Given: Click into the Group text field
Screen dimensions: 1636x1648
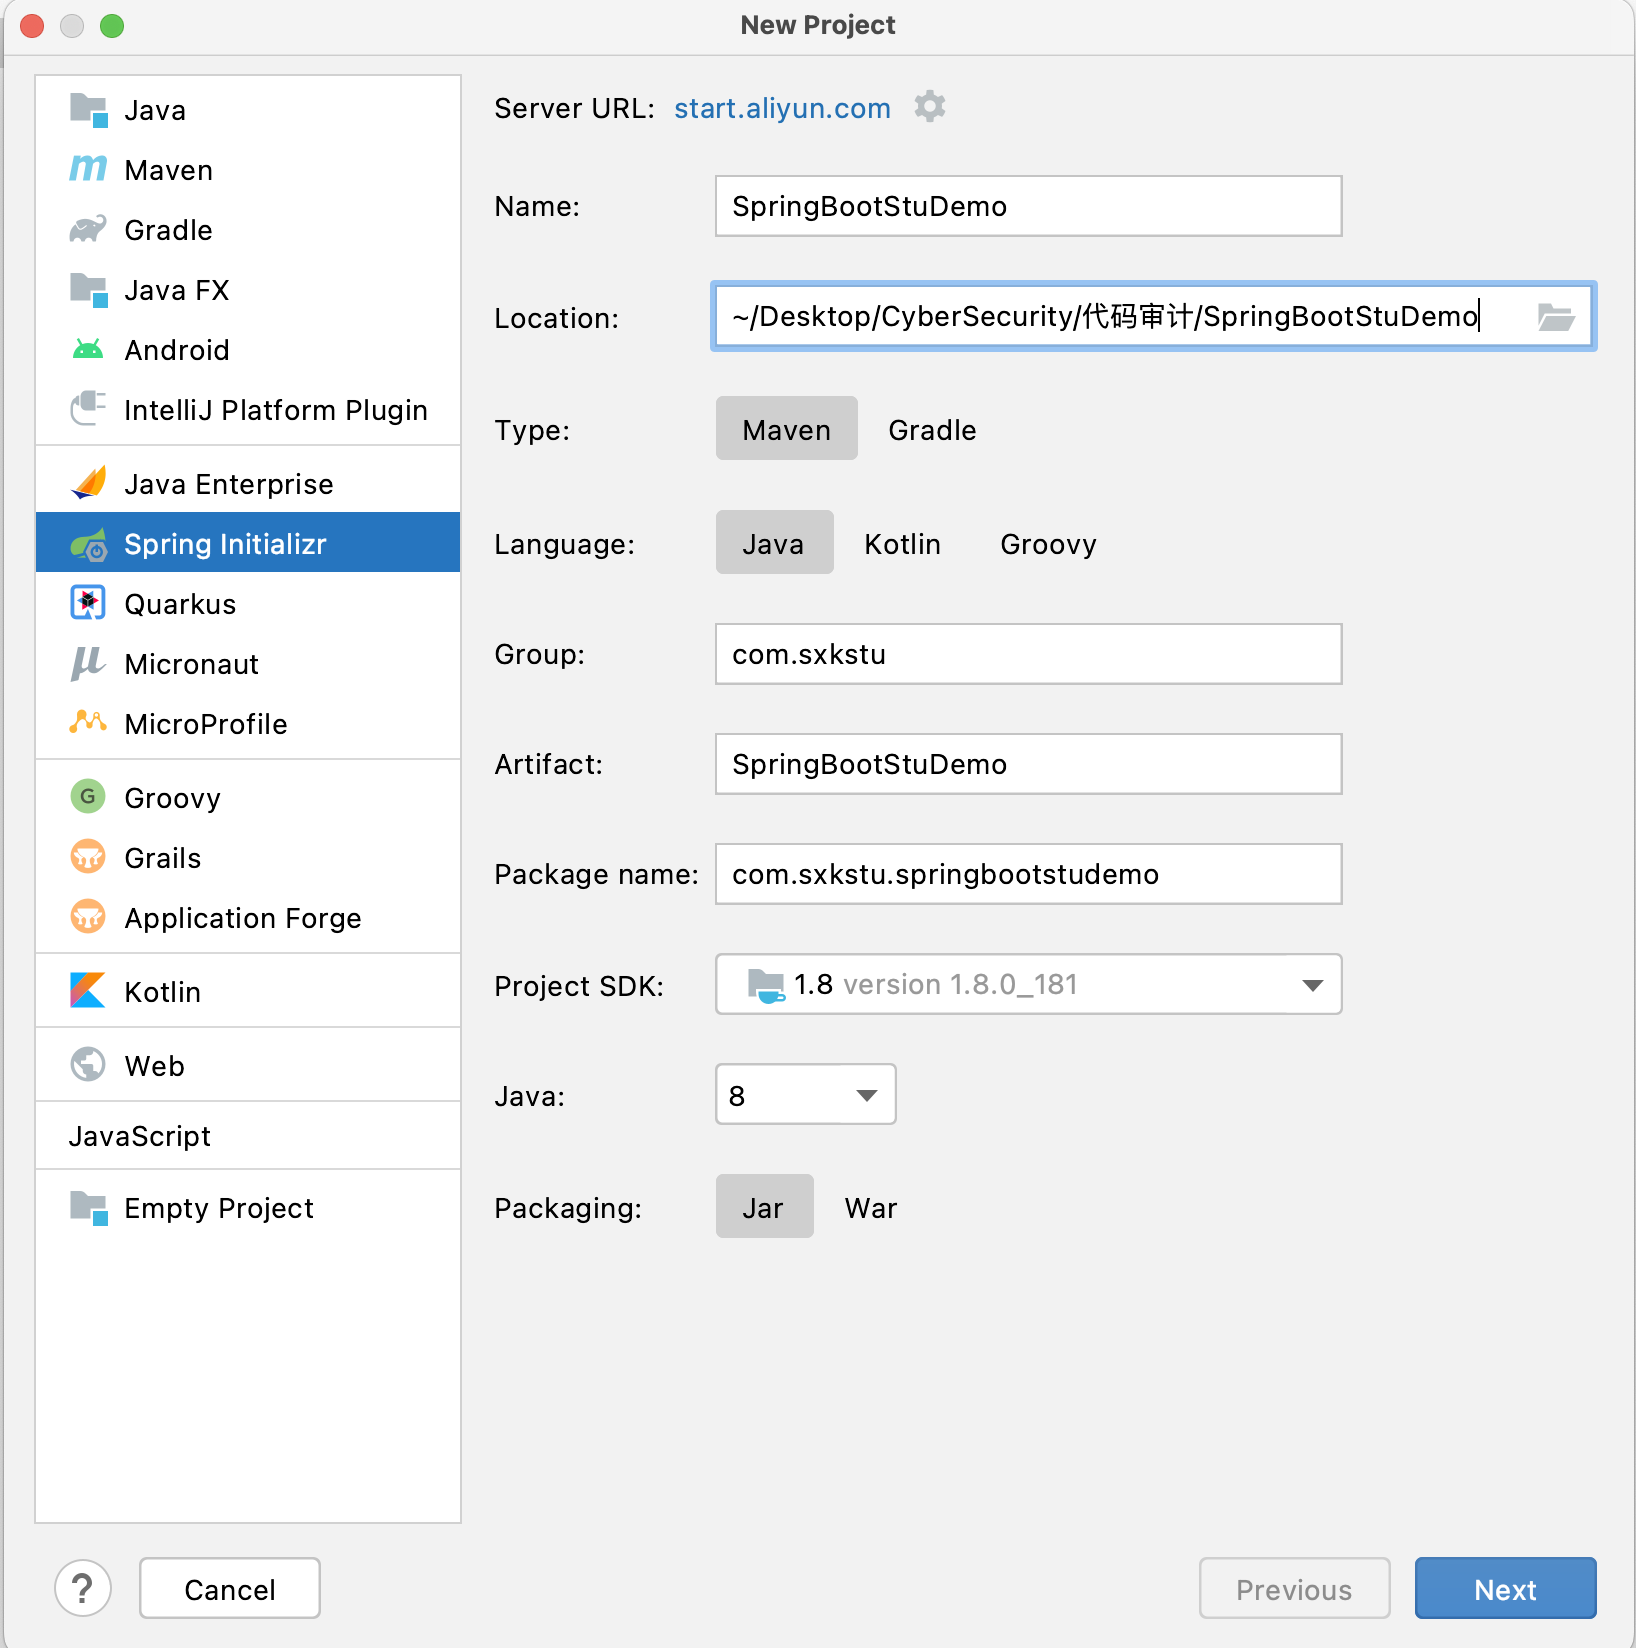Looking at the screenshot, I should [x=1028, y=654].
